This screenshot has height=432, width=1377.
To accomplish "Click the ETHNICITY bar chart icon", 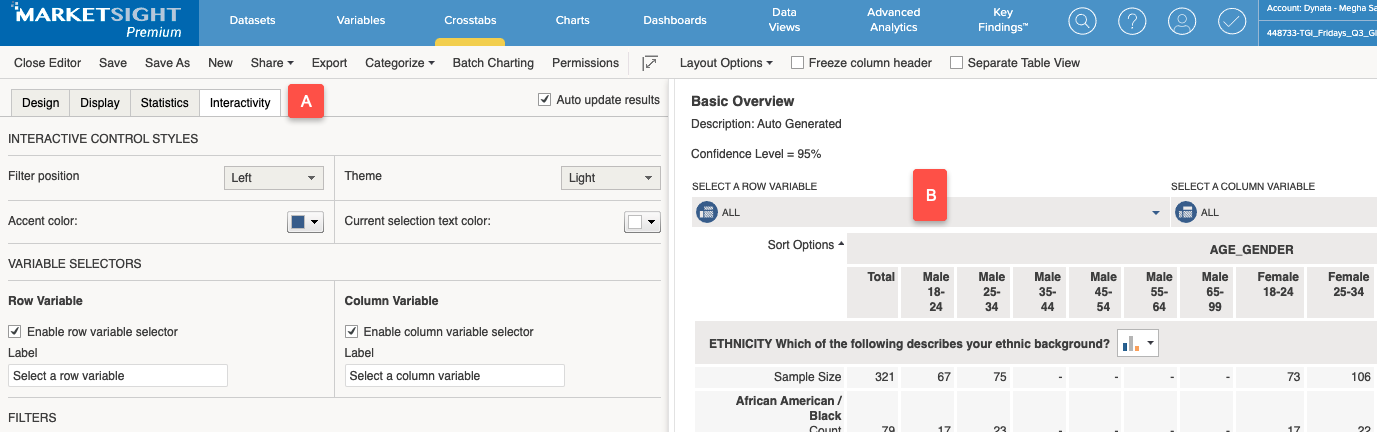I will click(x=1138, y=343).
